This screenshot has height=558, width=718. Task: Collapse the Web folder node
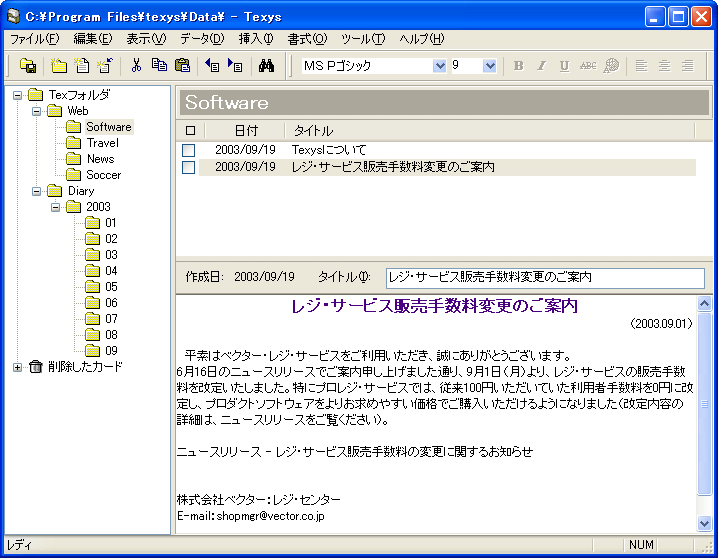[36, 111]
